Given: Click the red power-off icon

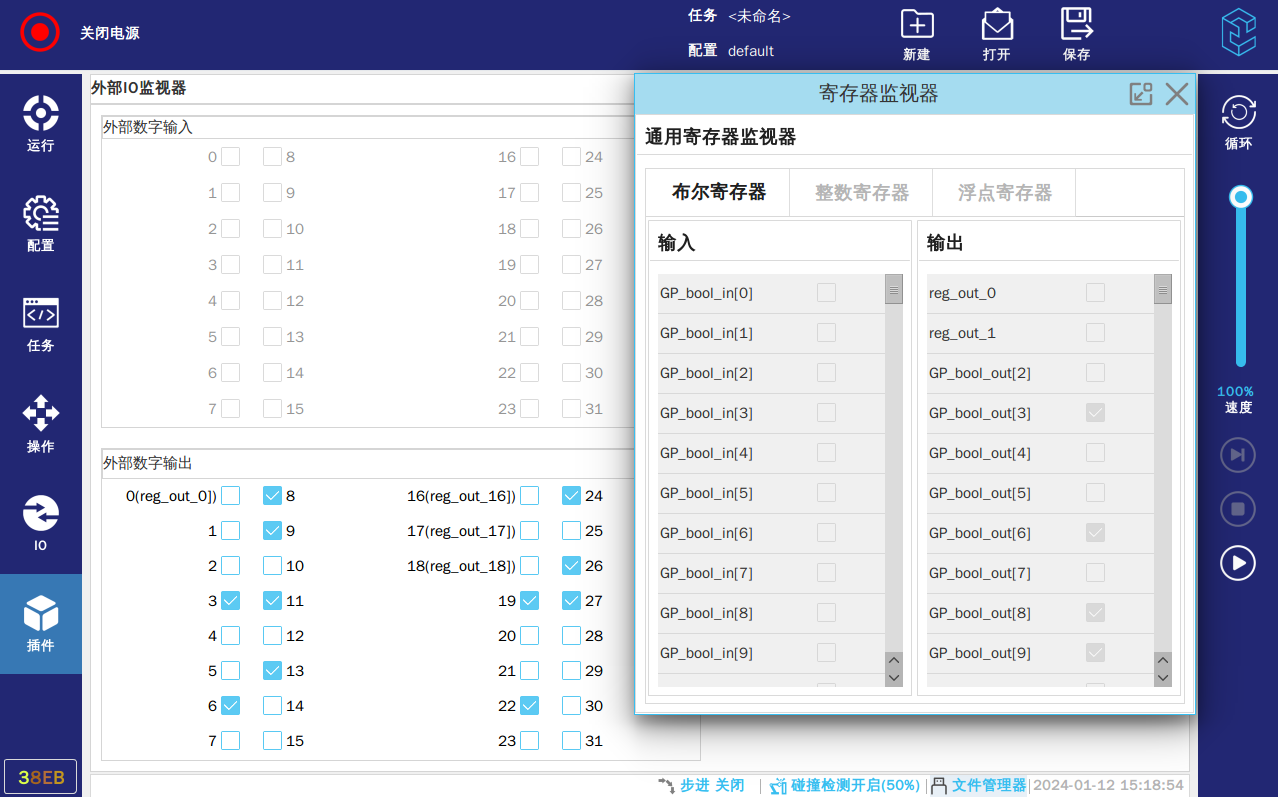Looking at the screenshot, I should tap(40, 32).
